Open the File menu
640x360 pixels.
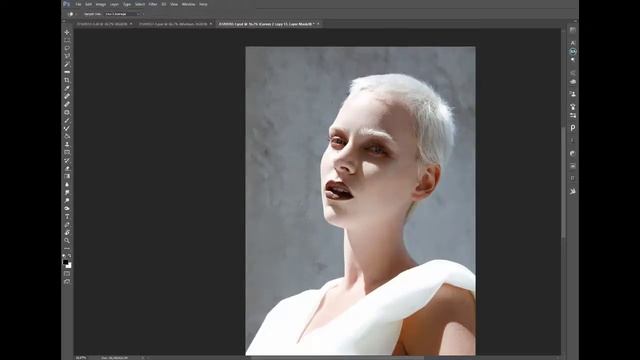(78, 4)
